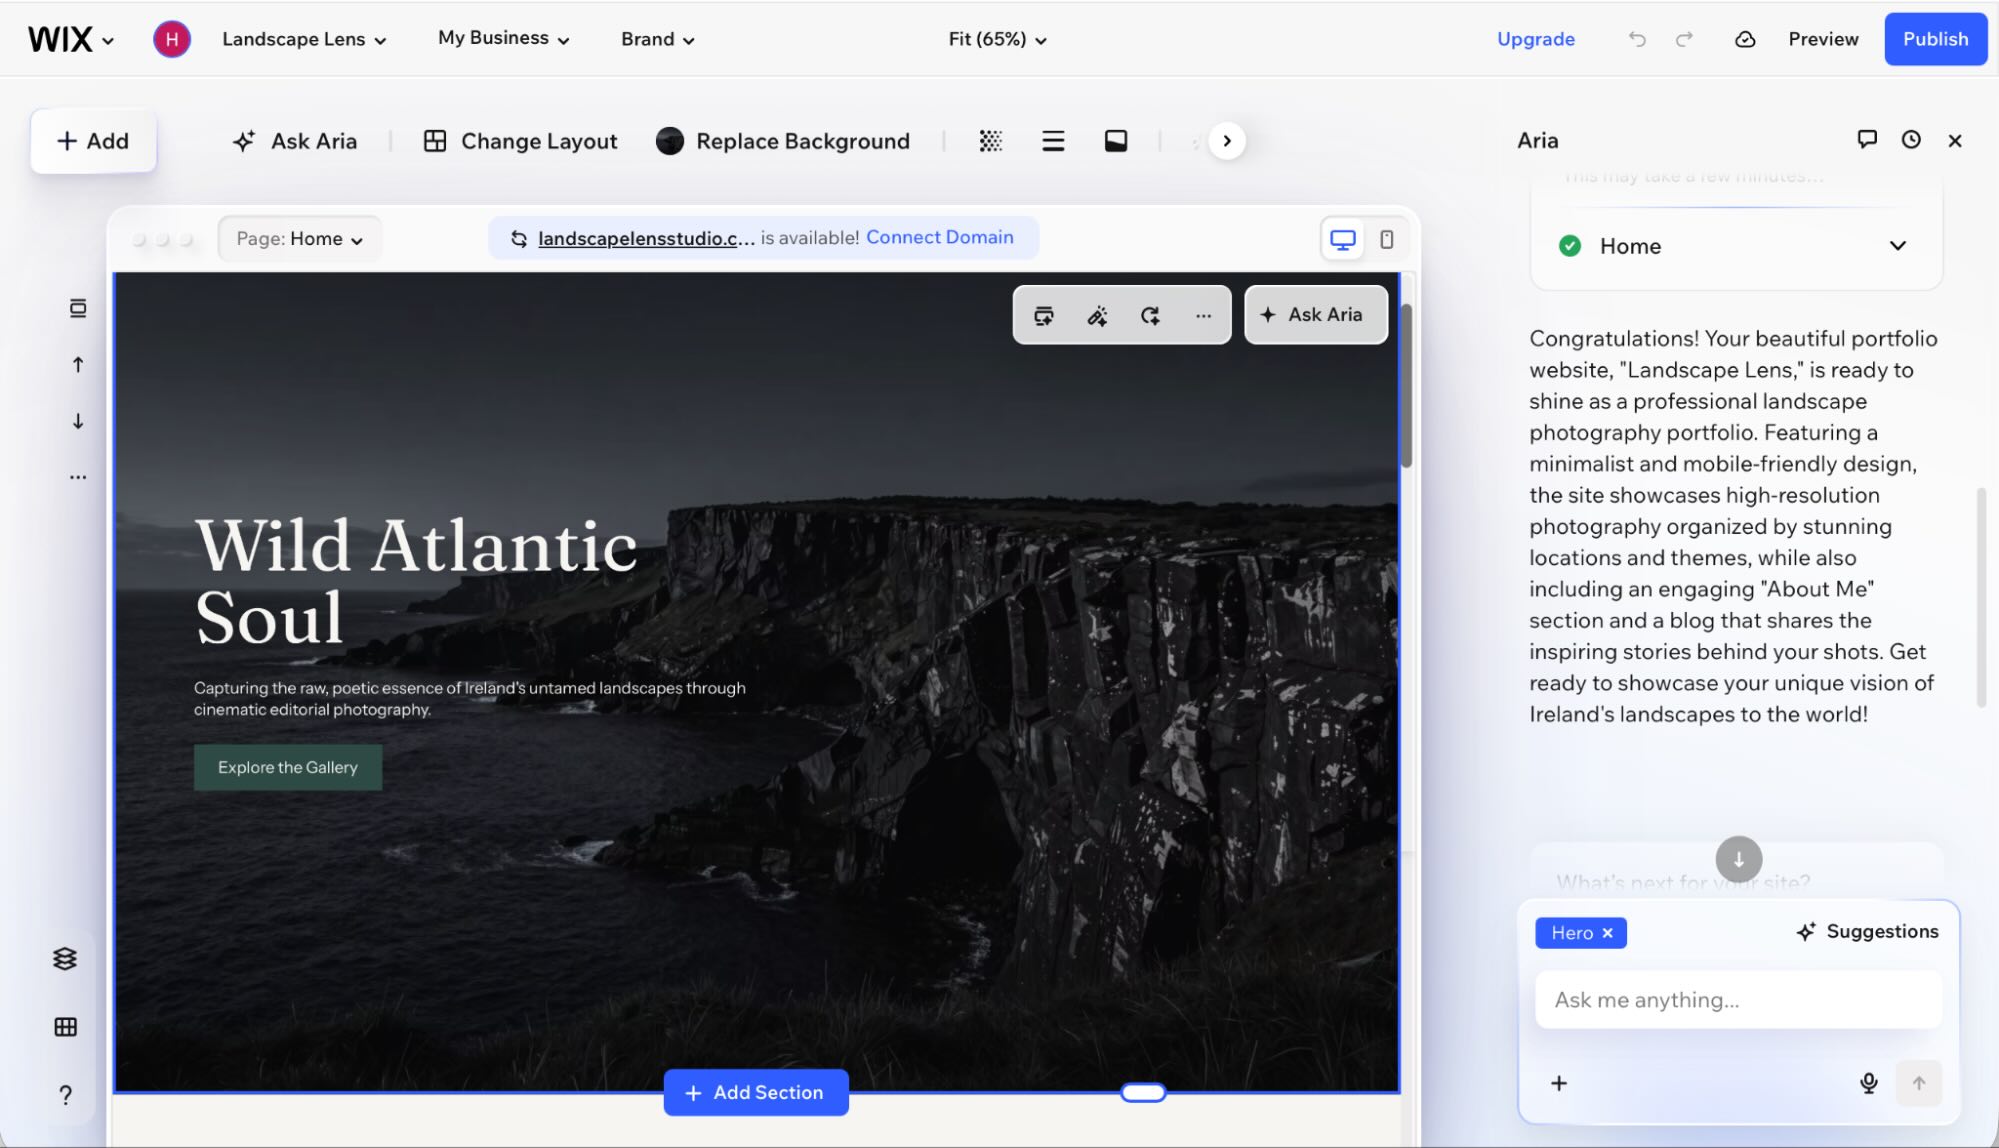
Task: Jump to latest message arrow
Action: coord(1738,859)
